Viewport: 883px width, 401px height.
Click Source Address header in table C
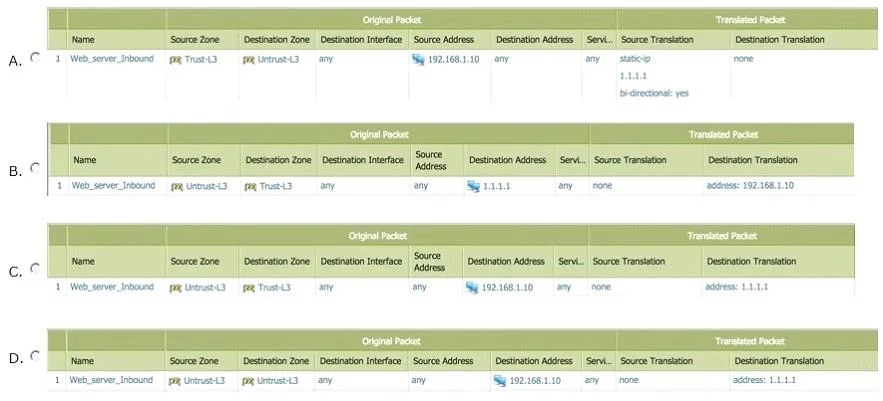[x=429, y=261]
